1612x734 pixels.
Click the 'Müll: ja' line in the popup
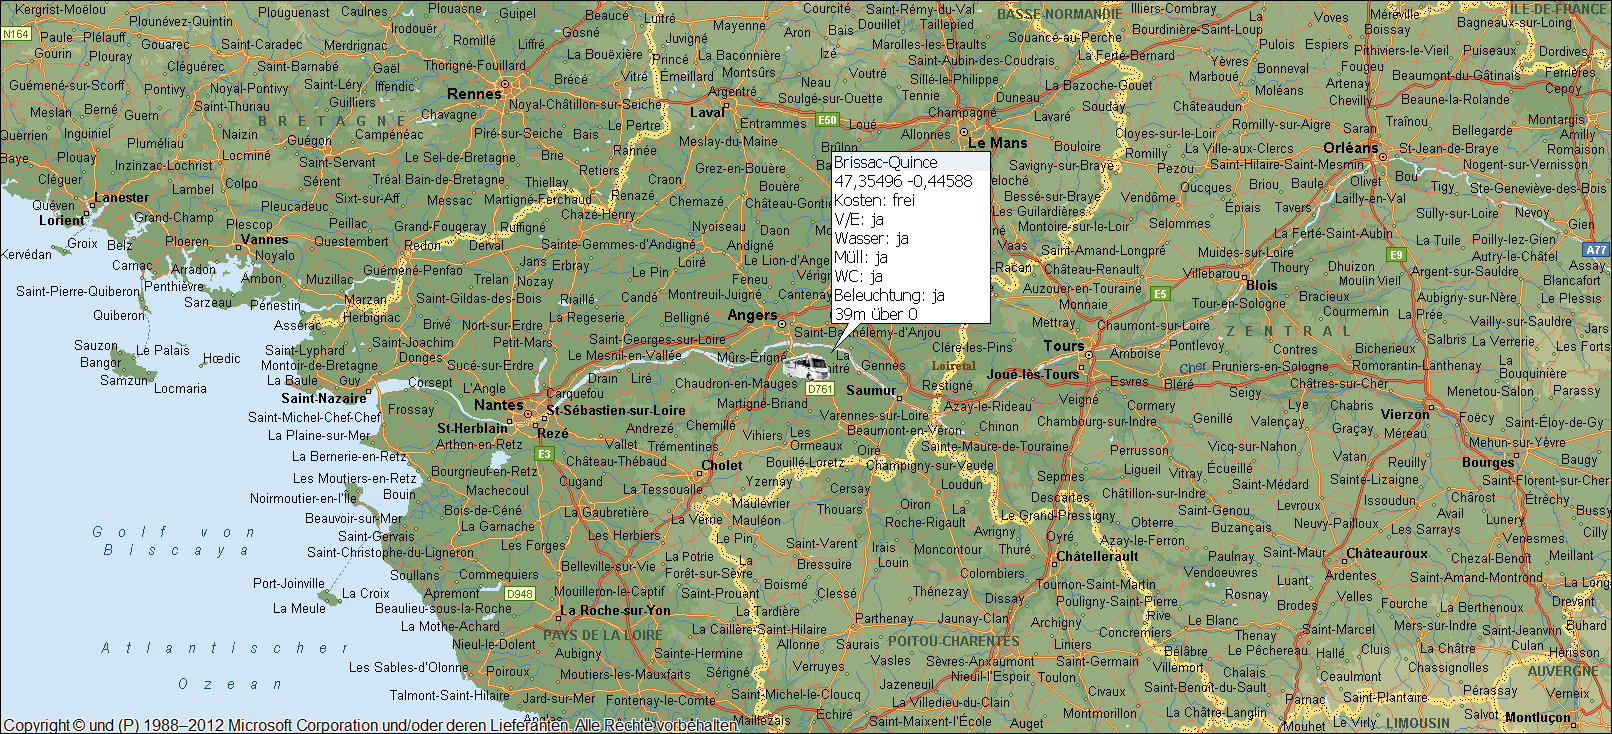pyautogui.click(x=861, y=257)
